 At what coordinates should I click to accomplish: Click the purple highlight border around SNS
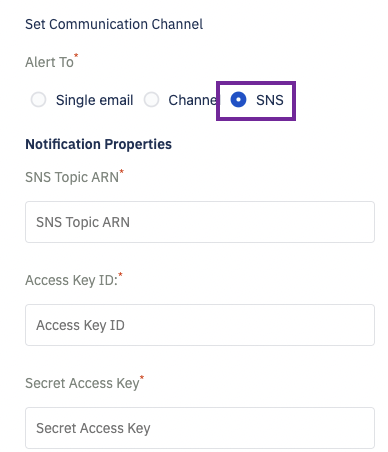click(256, 83)
